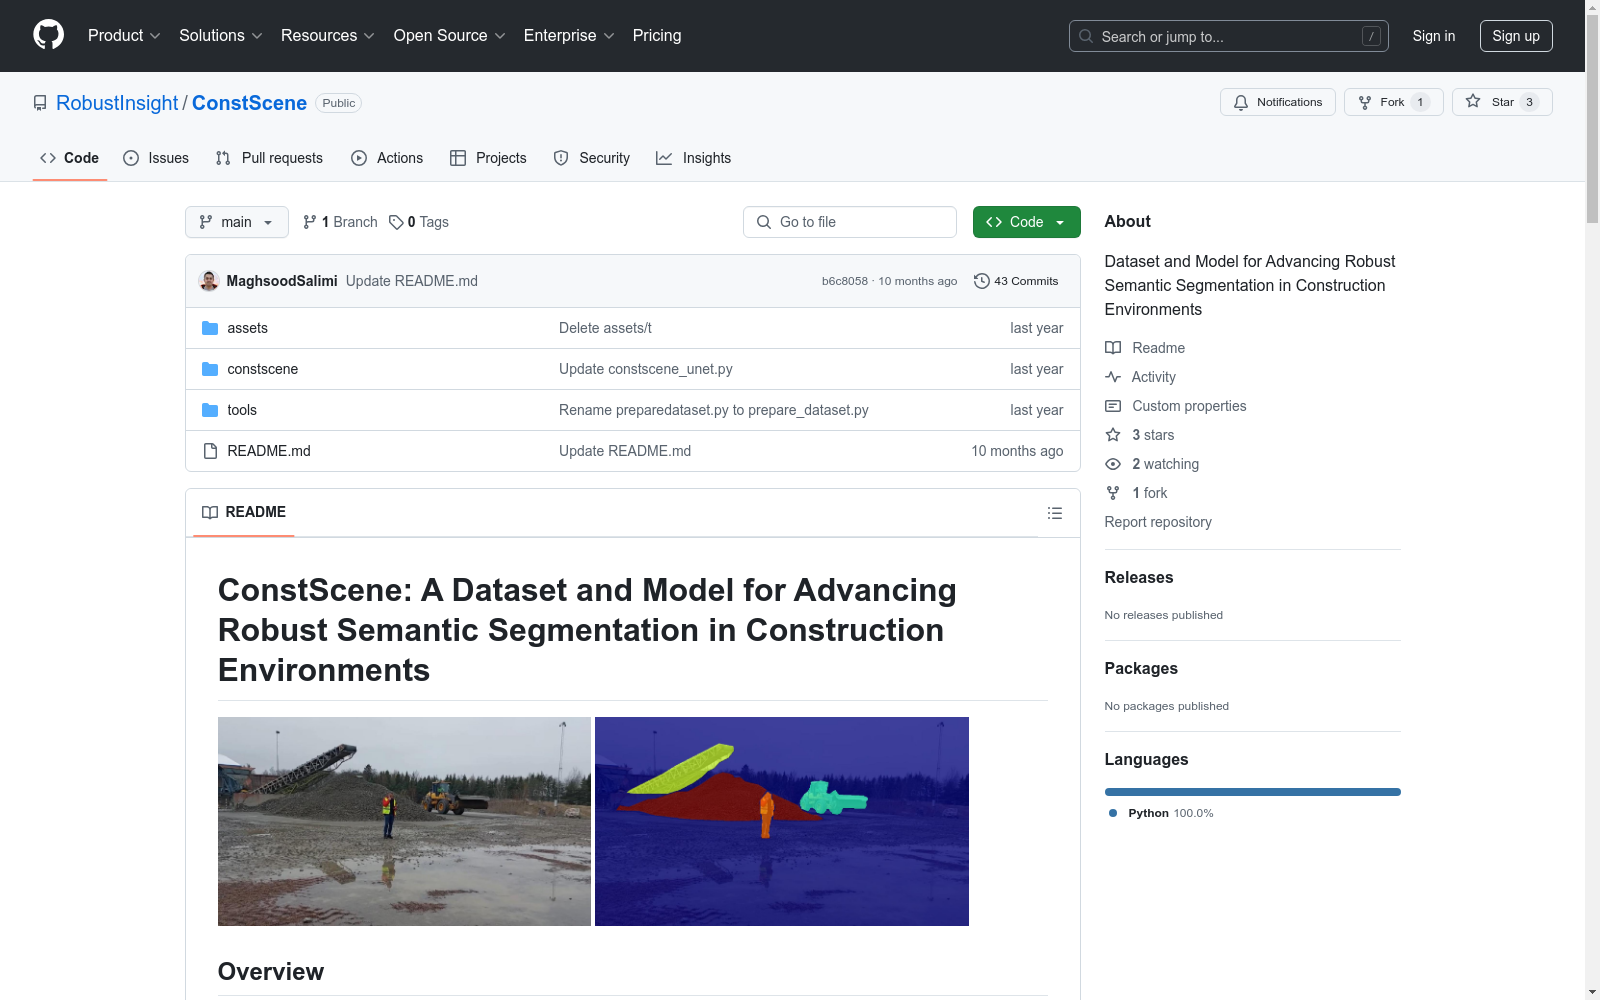
Task: Click the Report repository link
Action: click(1158, 522)
